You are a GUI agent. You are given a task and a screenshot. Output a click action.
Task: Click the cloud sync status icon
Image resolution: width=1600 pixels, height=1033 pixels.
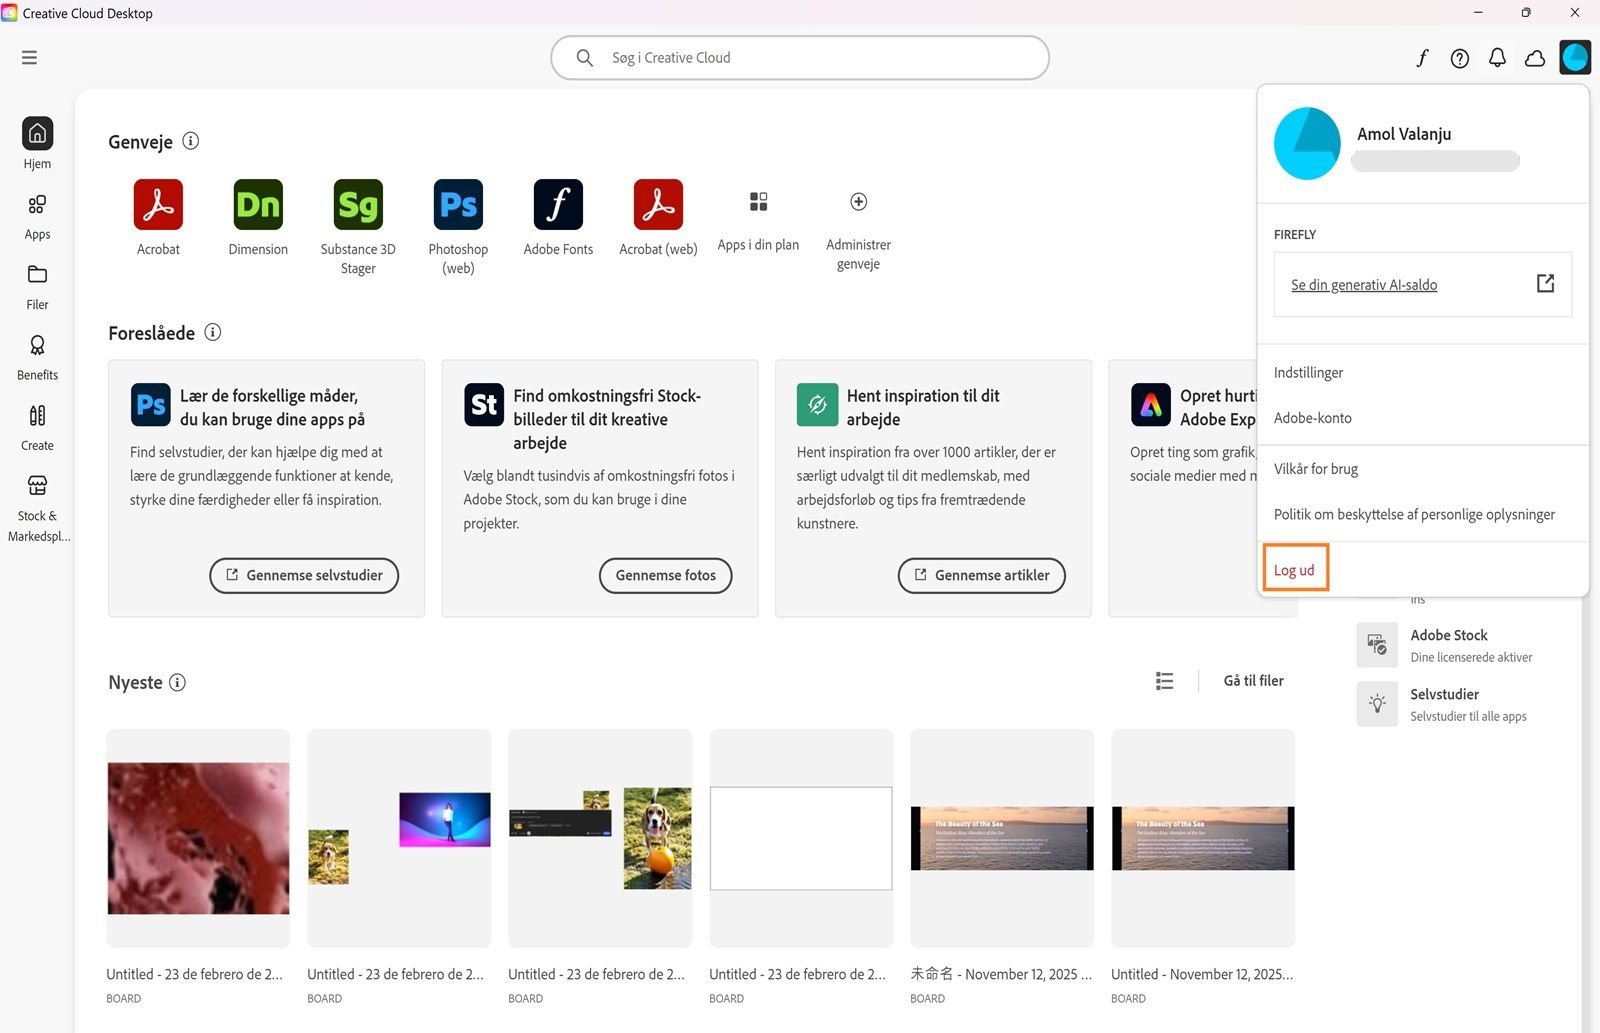click(1535, 58)
